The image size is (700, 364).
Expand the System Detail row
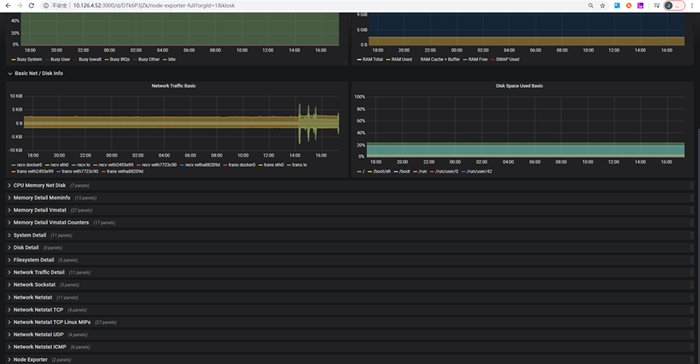coord(349,235)
